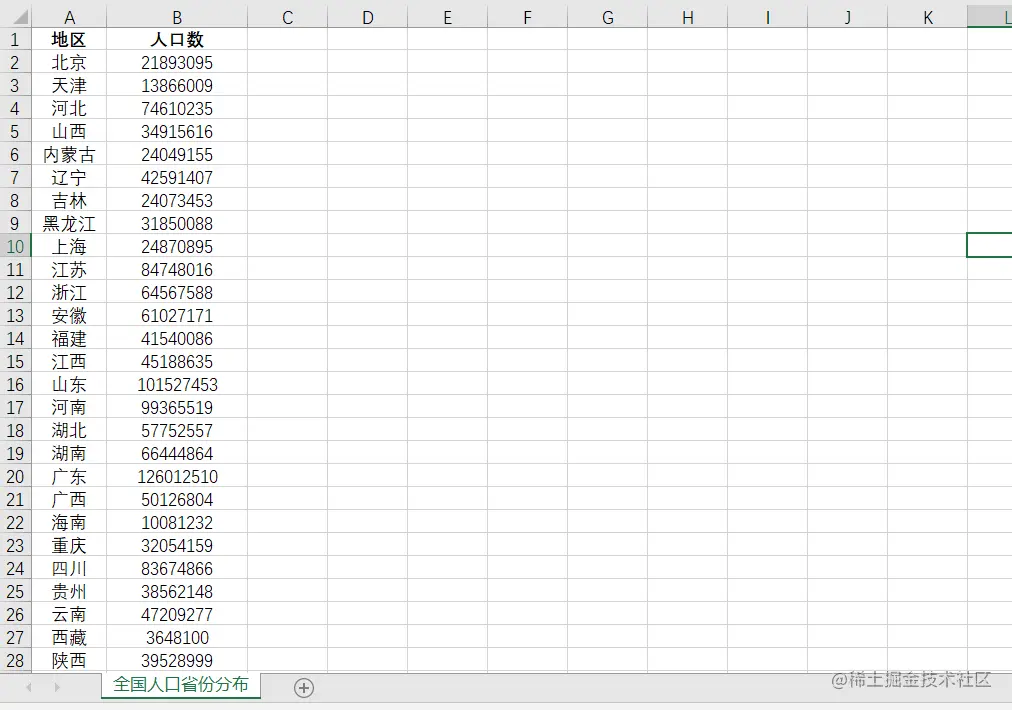1012x710 pixels.
Task: Select column E header
Action: pyautogui.click(x=448, y=17)
